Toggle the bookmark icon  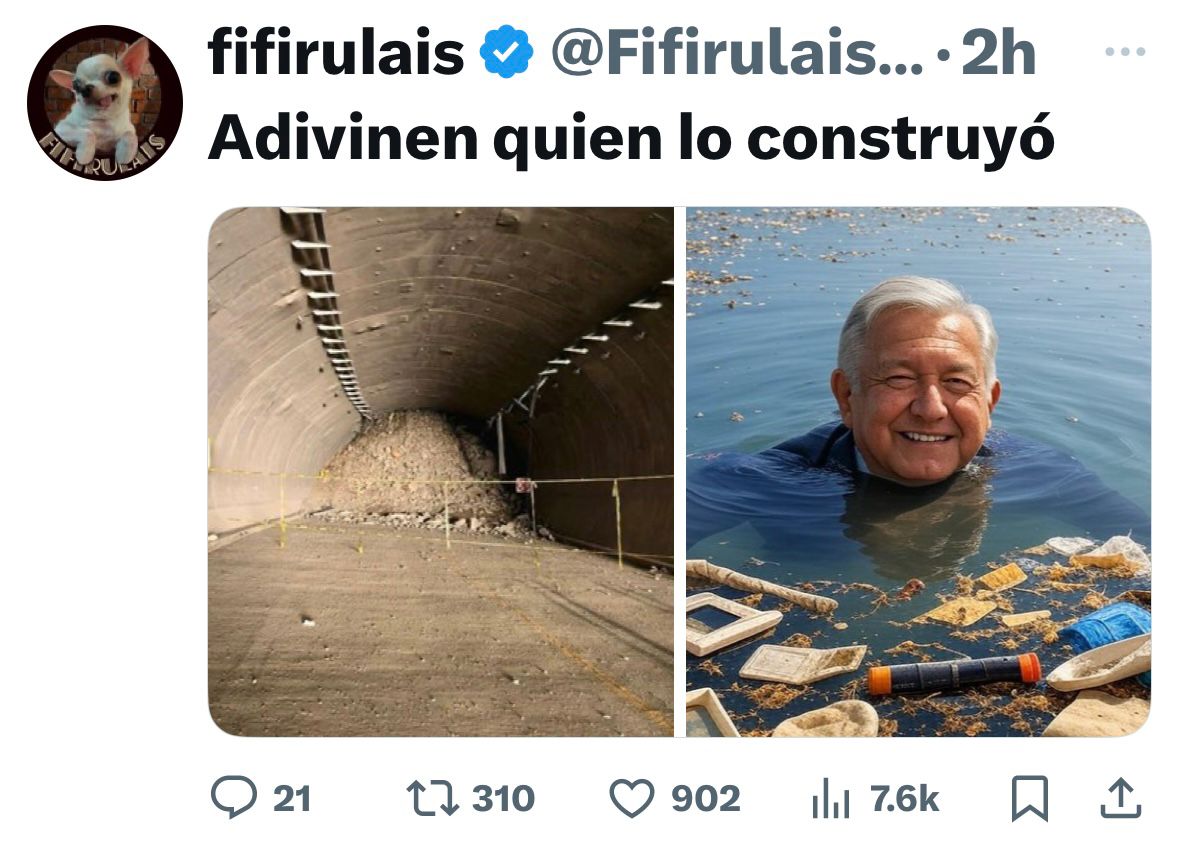pyautogui.click(x=1029, y=799)
